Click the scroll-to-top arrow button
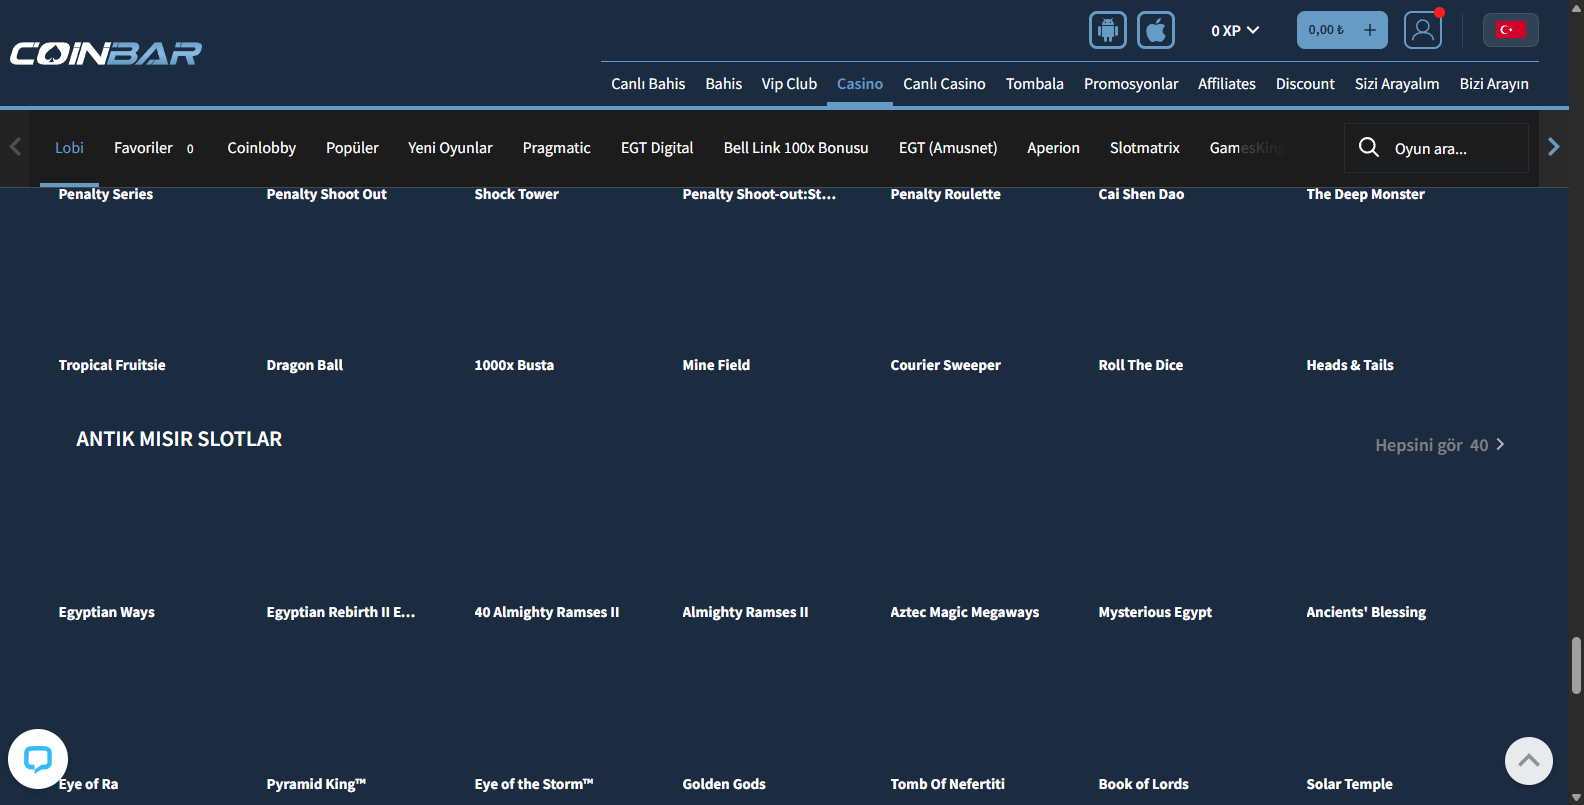 [1528, 761]
